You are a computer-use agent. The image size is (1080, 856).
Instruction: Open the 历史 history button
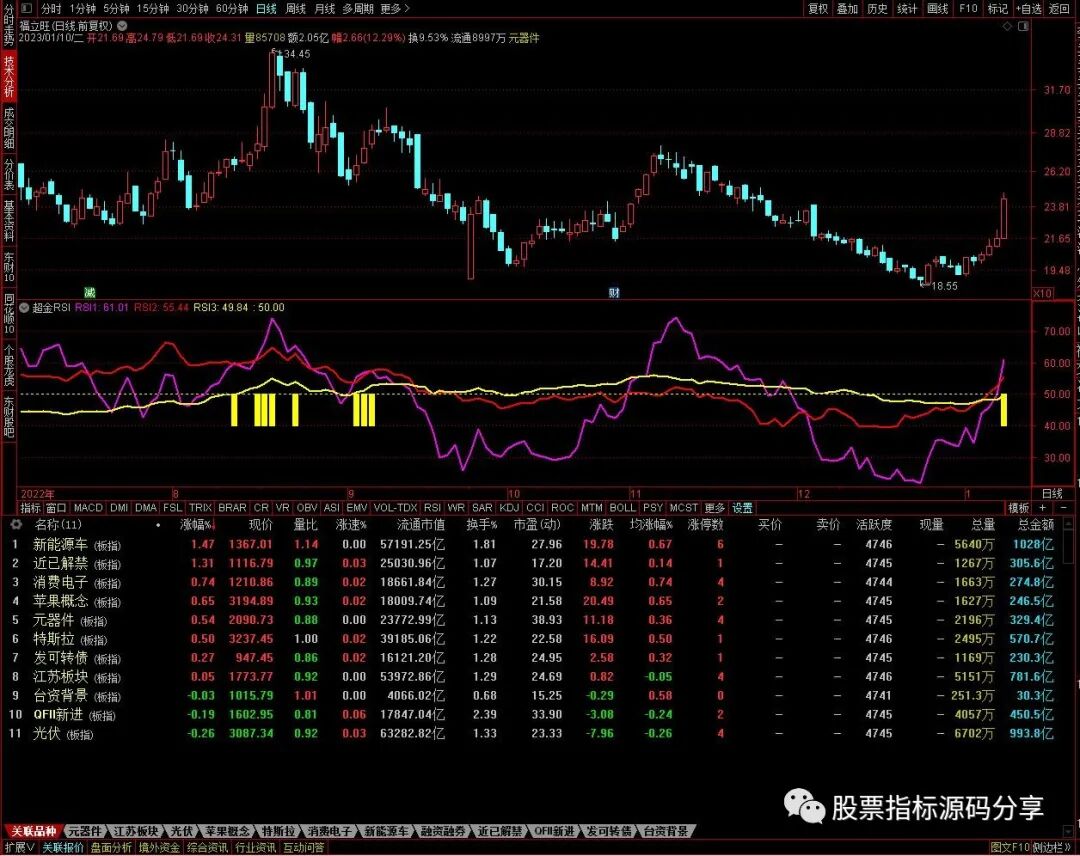pos(878,9)
